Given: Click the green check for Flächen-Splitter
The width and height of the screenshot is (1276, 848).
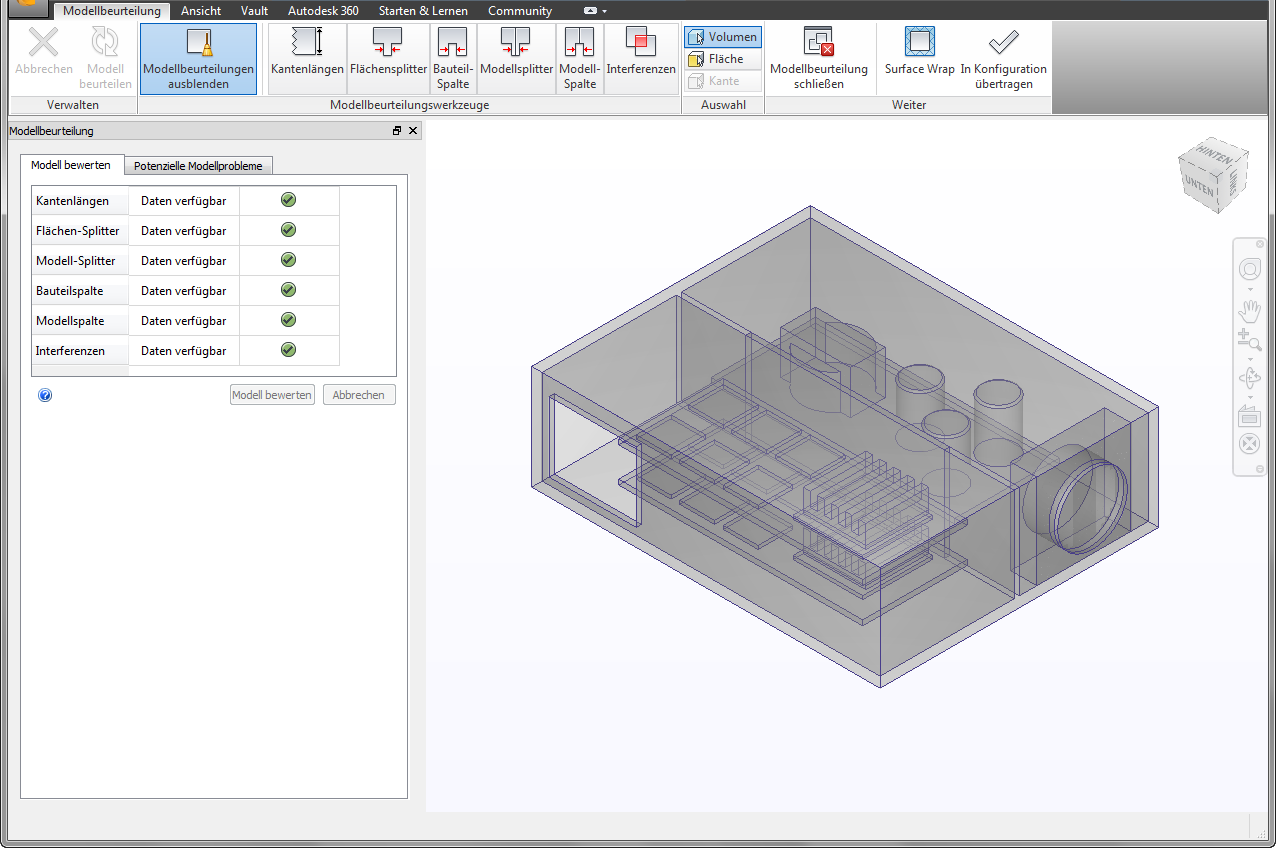Looking at the screenshot, I should pyautogui.click(x=288, y=230).
